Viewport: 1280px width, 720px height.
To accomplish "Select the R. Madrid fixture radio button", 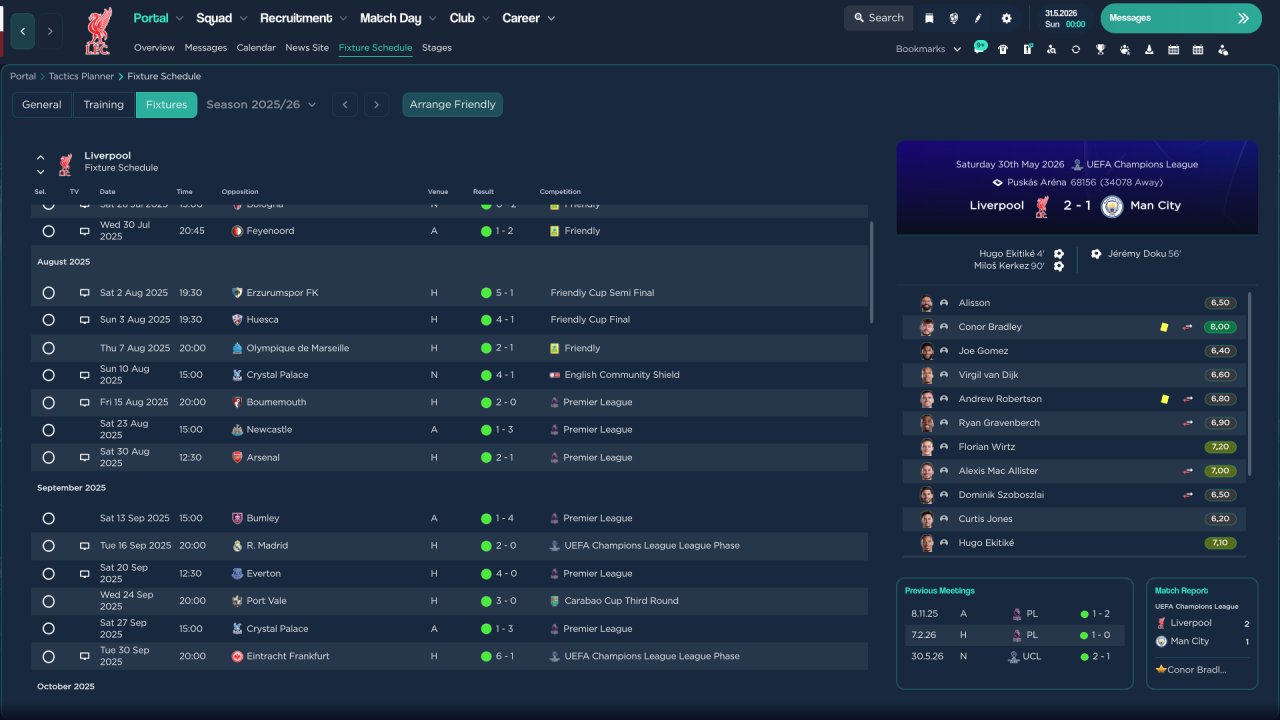I will 48,546.
